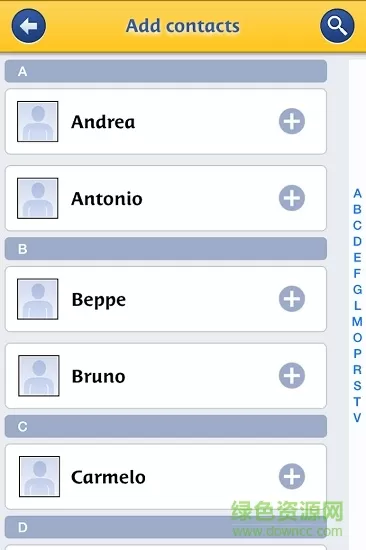Jump to letter M in index
Screen dimensions: 366x550
point(357,321)
